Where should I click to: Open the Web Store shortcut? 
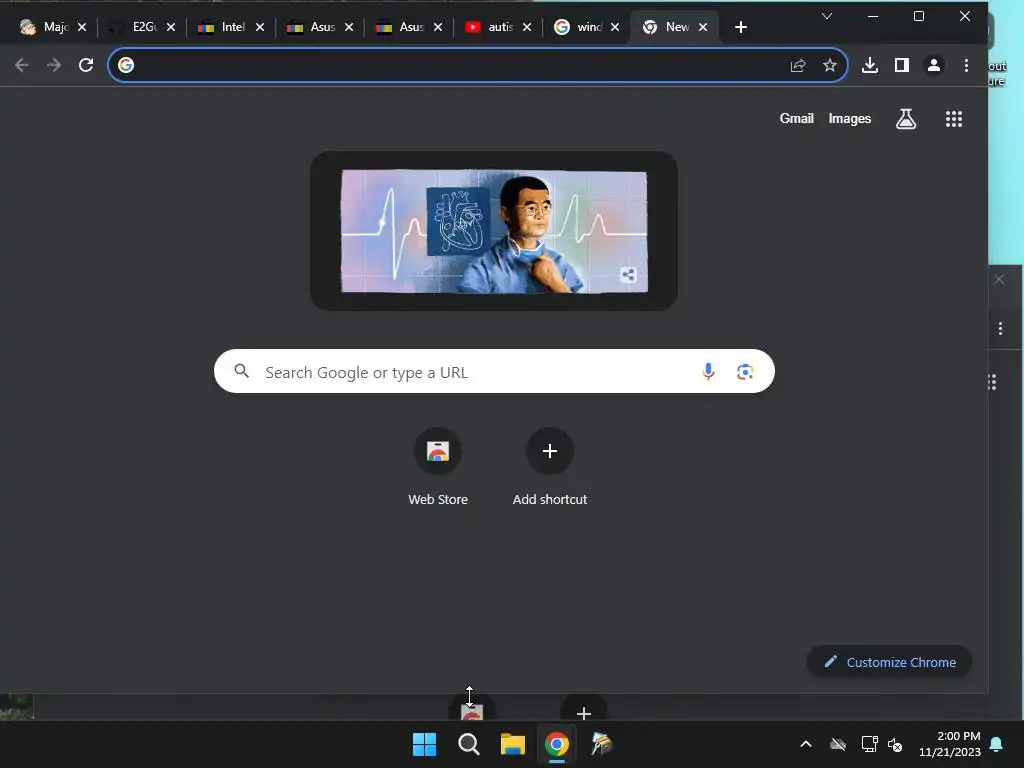(x=438, y=468)
